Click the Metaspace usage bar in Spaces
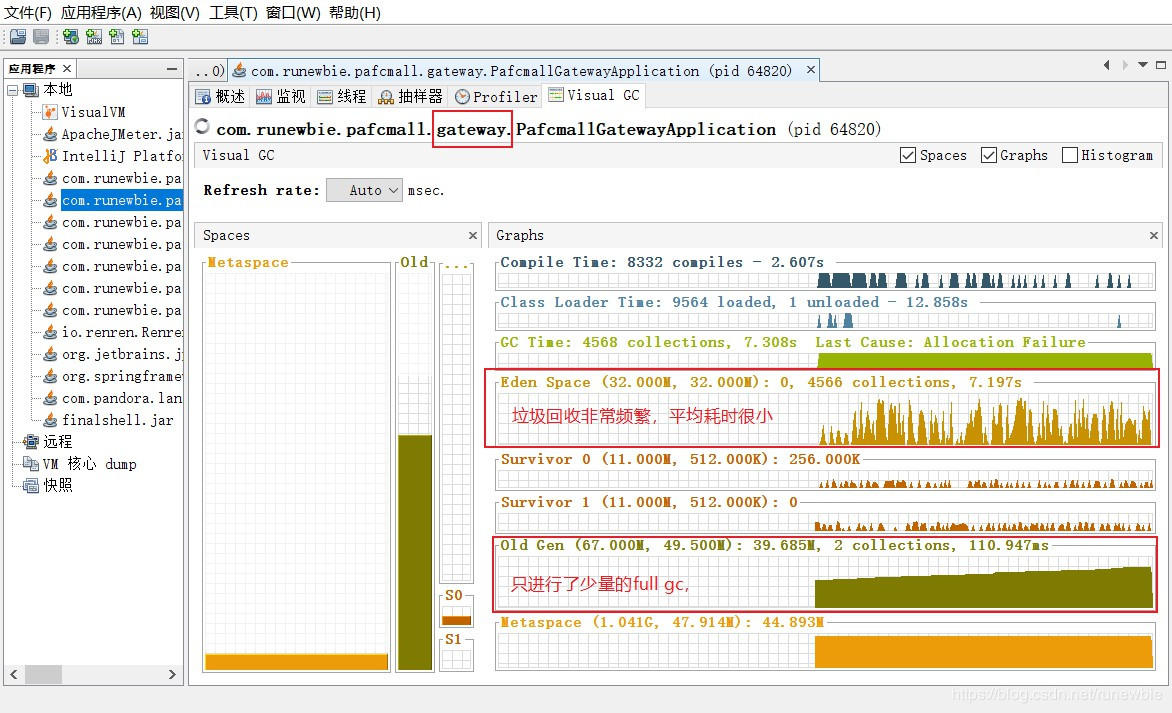This screenshot has width=1172, height=713. (x=297, y=661)
